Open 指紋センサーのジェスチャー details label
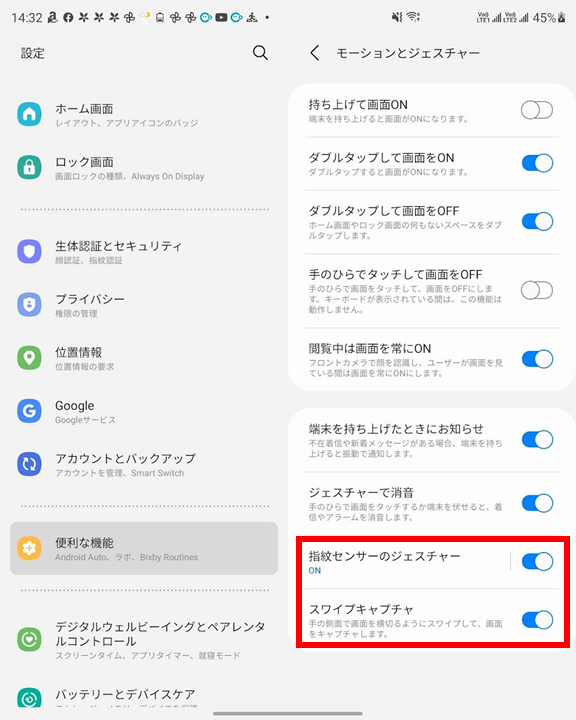This screenshot has height=720, width=576. [384, 557]
